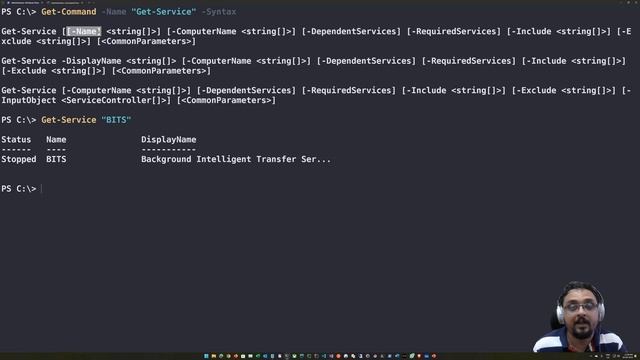Click the DisplayName column header
640x360 pixels.
169,140
